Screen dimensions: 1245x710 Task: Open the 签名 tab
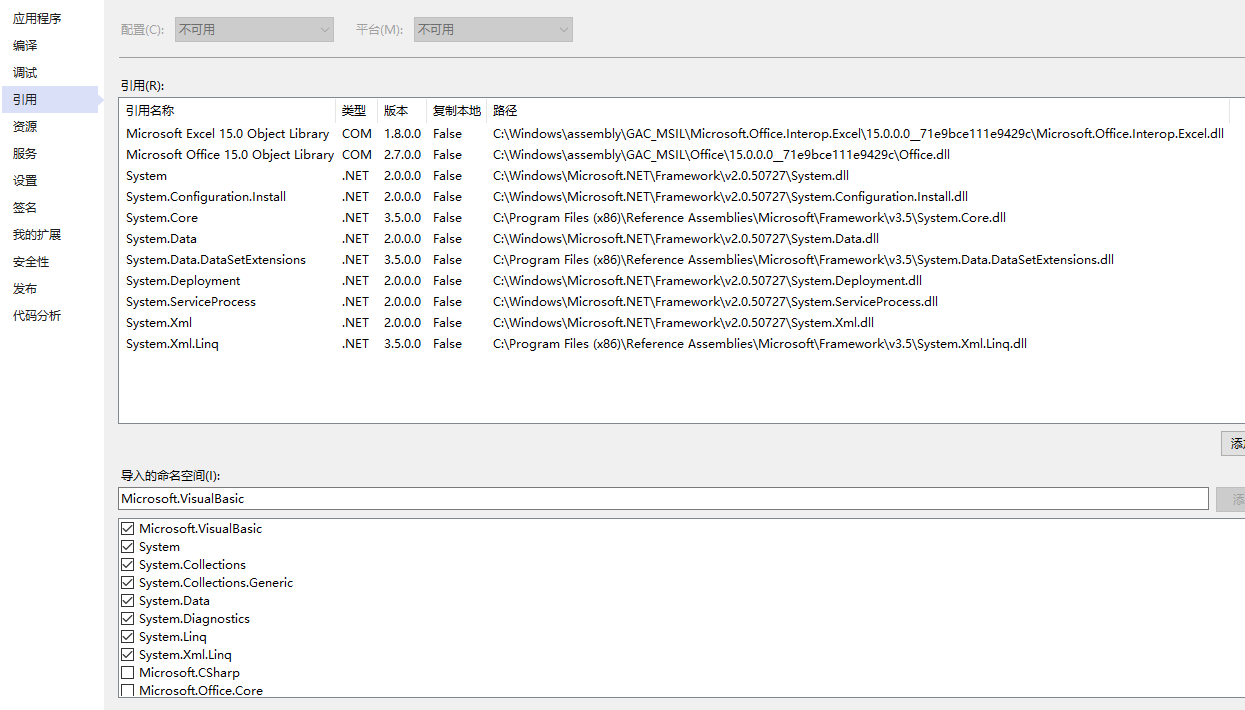(25, 208)
